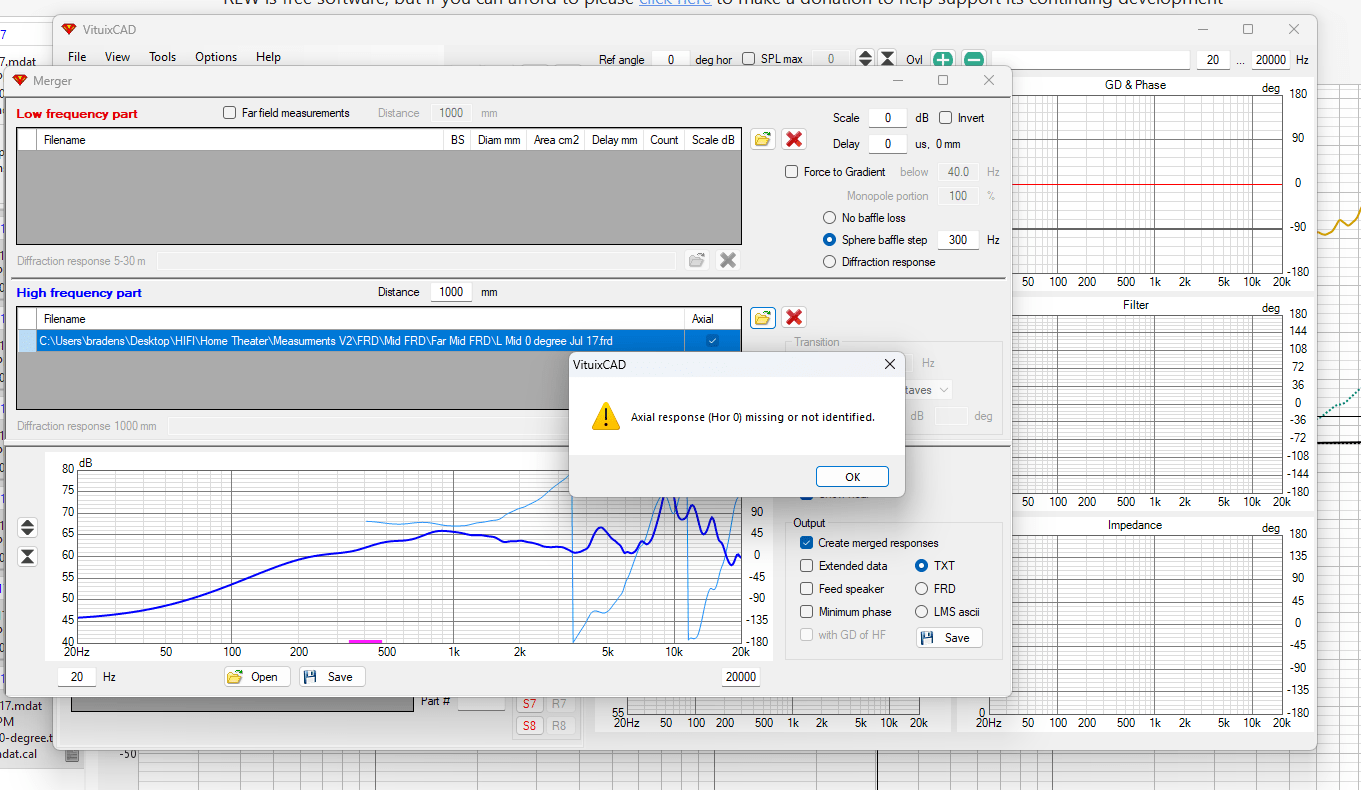Remove high frequency files with red X

click(x=794, y=318)
